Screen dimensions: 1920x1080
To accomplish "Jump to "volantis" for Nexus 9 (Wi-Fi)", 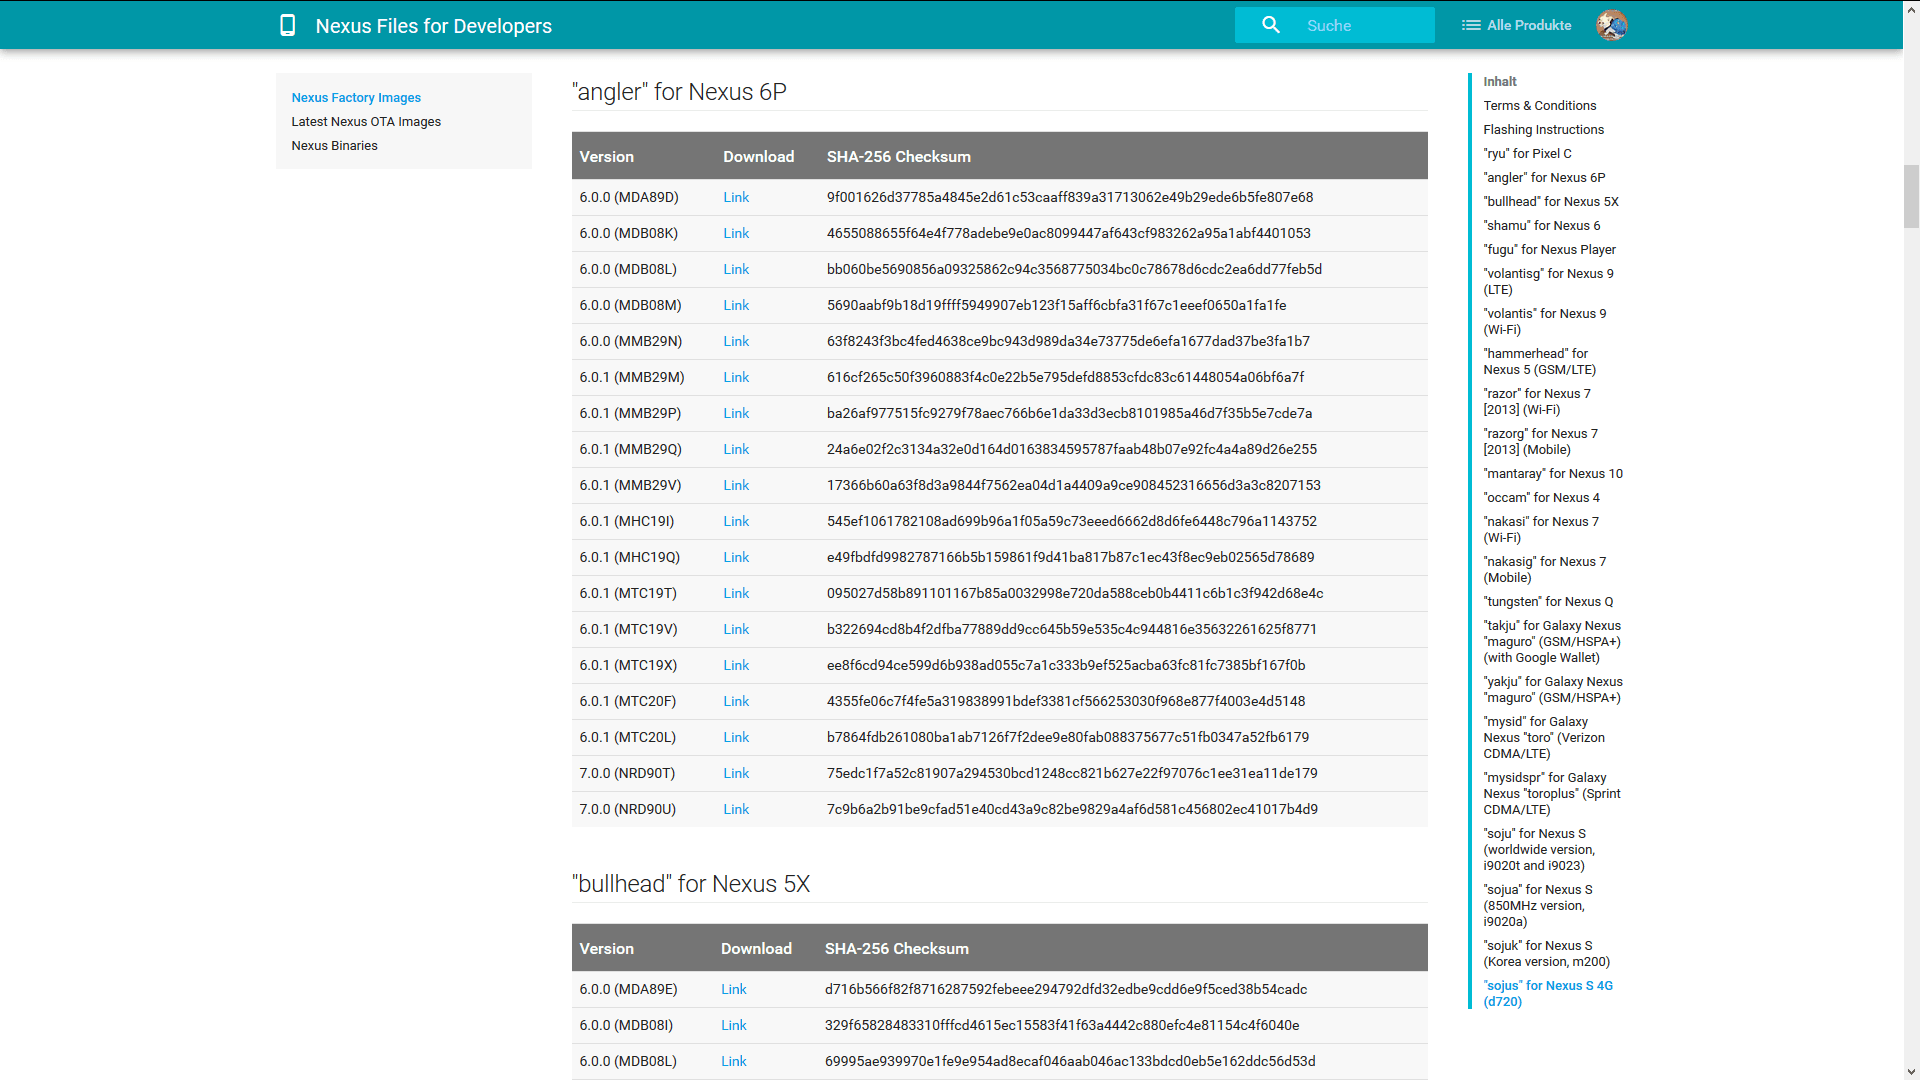I will (x=1545, y=322).
